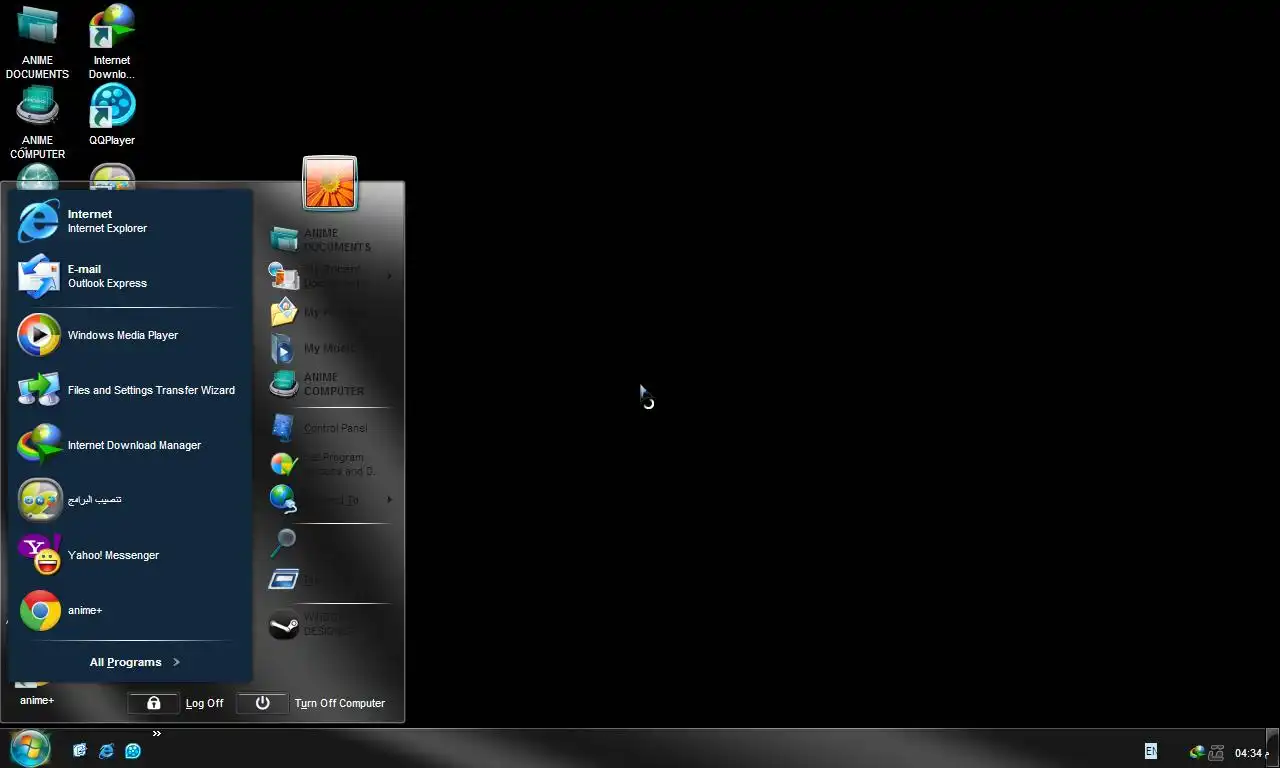Expand the Quick Launch overflow chevron
Viewport: 1280px width, 768px height.
(156, 734)
